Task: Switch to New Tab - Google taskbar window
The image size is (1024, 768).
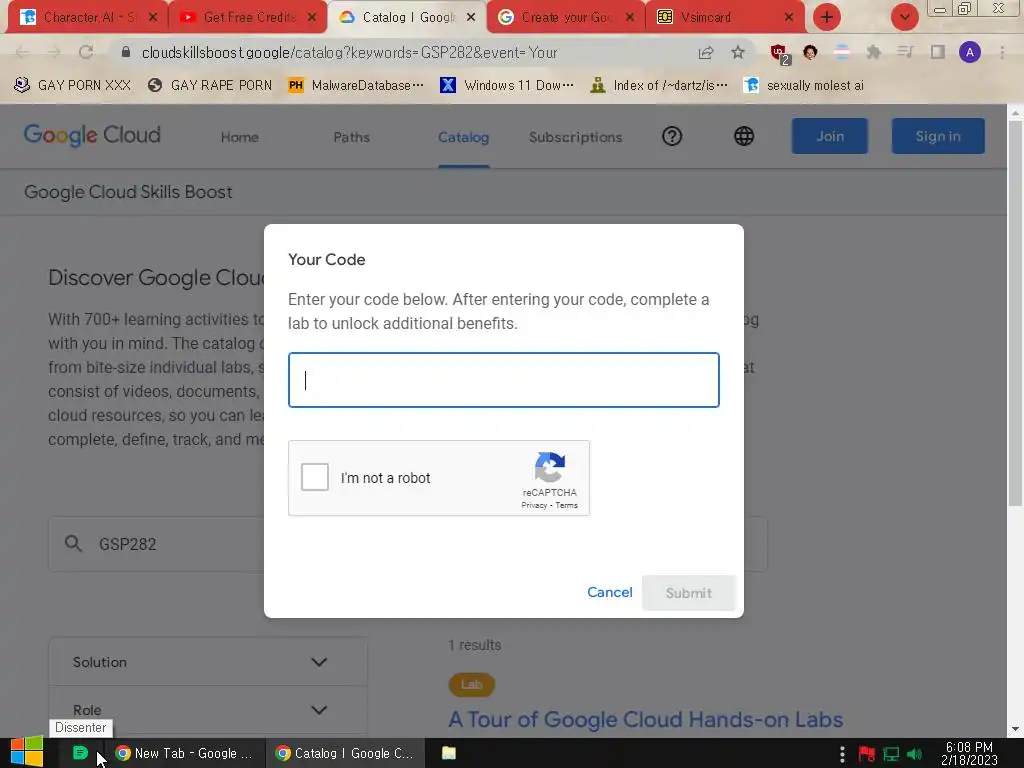Action: tap(184, 753)
